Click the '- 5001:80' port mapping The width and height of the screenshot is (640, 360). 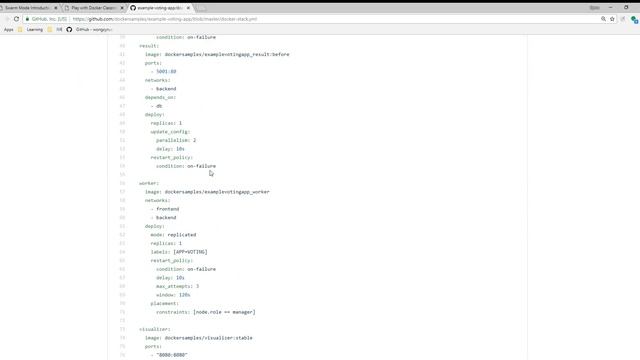pyautogui.click(x=164, y=71)
